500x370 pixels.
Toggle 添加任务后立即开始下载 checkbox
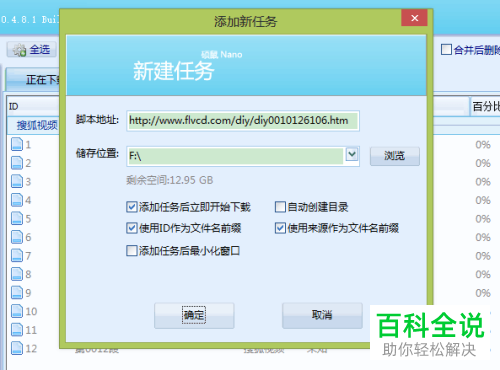point(132,207)
